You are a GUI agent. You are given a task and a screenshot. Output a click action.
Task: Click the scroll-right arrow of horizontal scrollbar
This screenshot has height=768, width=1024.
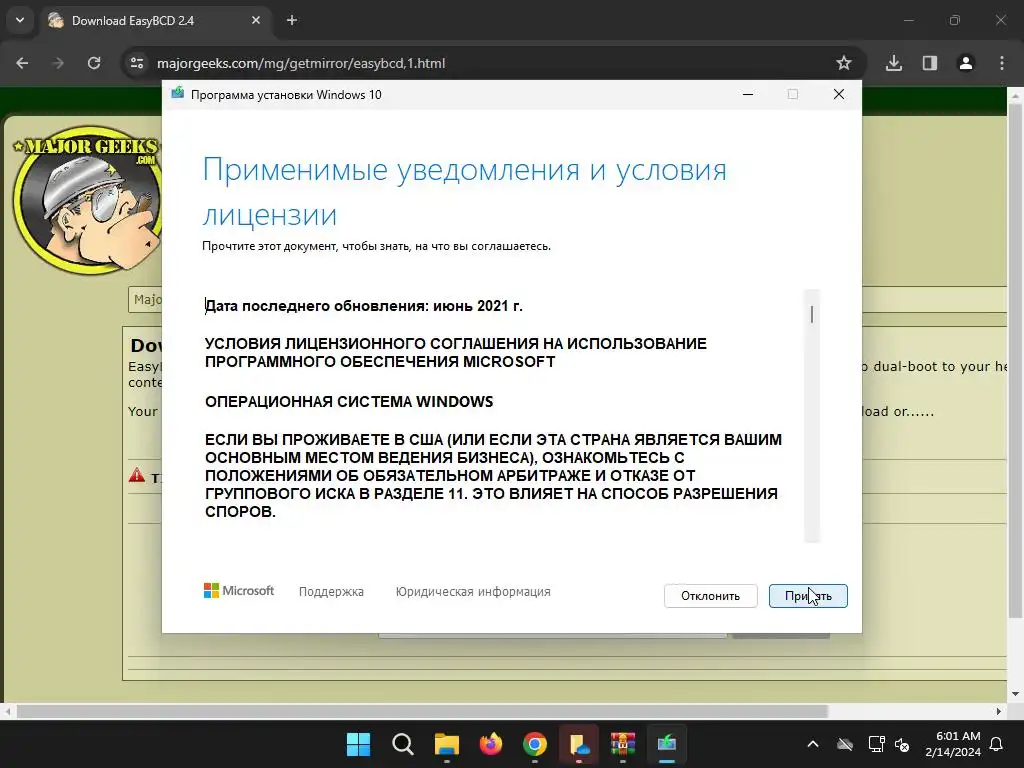click(x=999, y=711)
